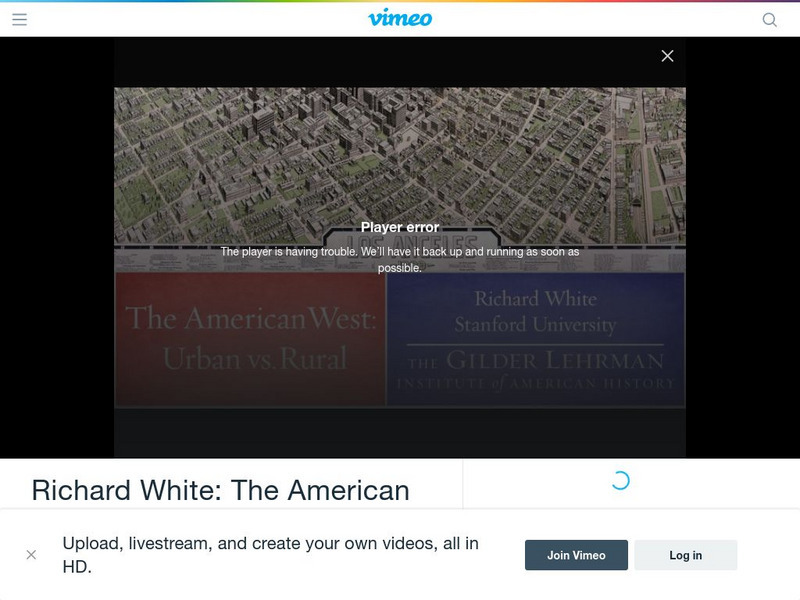800x600 pixels.
Task: Click the loading spinner in the sidebar
Action: coord(620,481)
